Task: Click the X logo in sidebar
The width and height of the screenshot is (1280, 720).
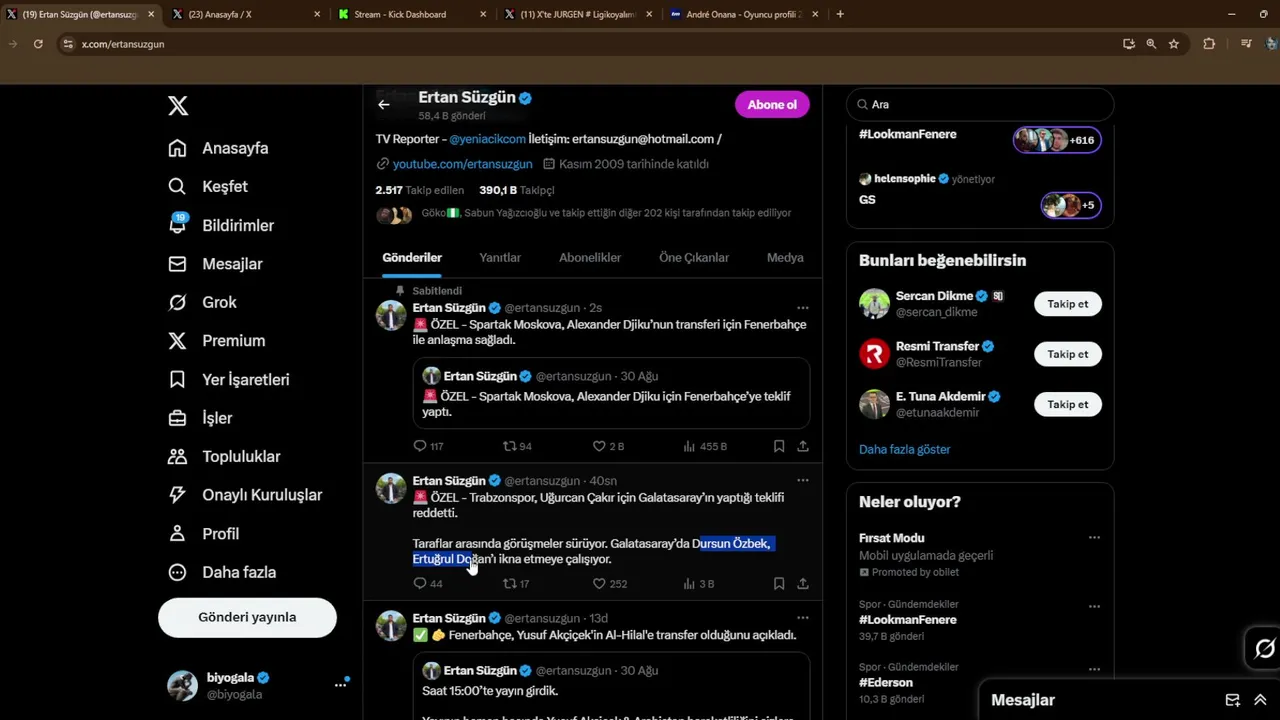Action: point(178,106)
